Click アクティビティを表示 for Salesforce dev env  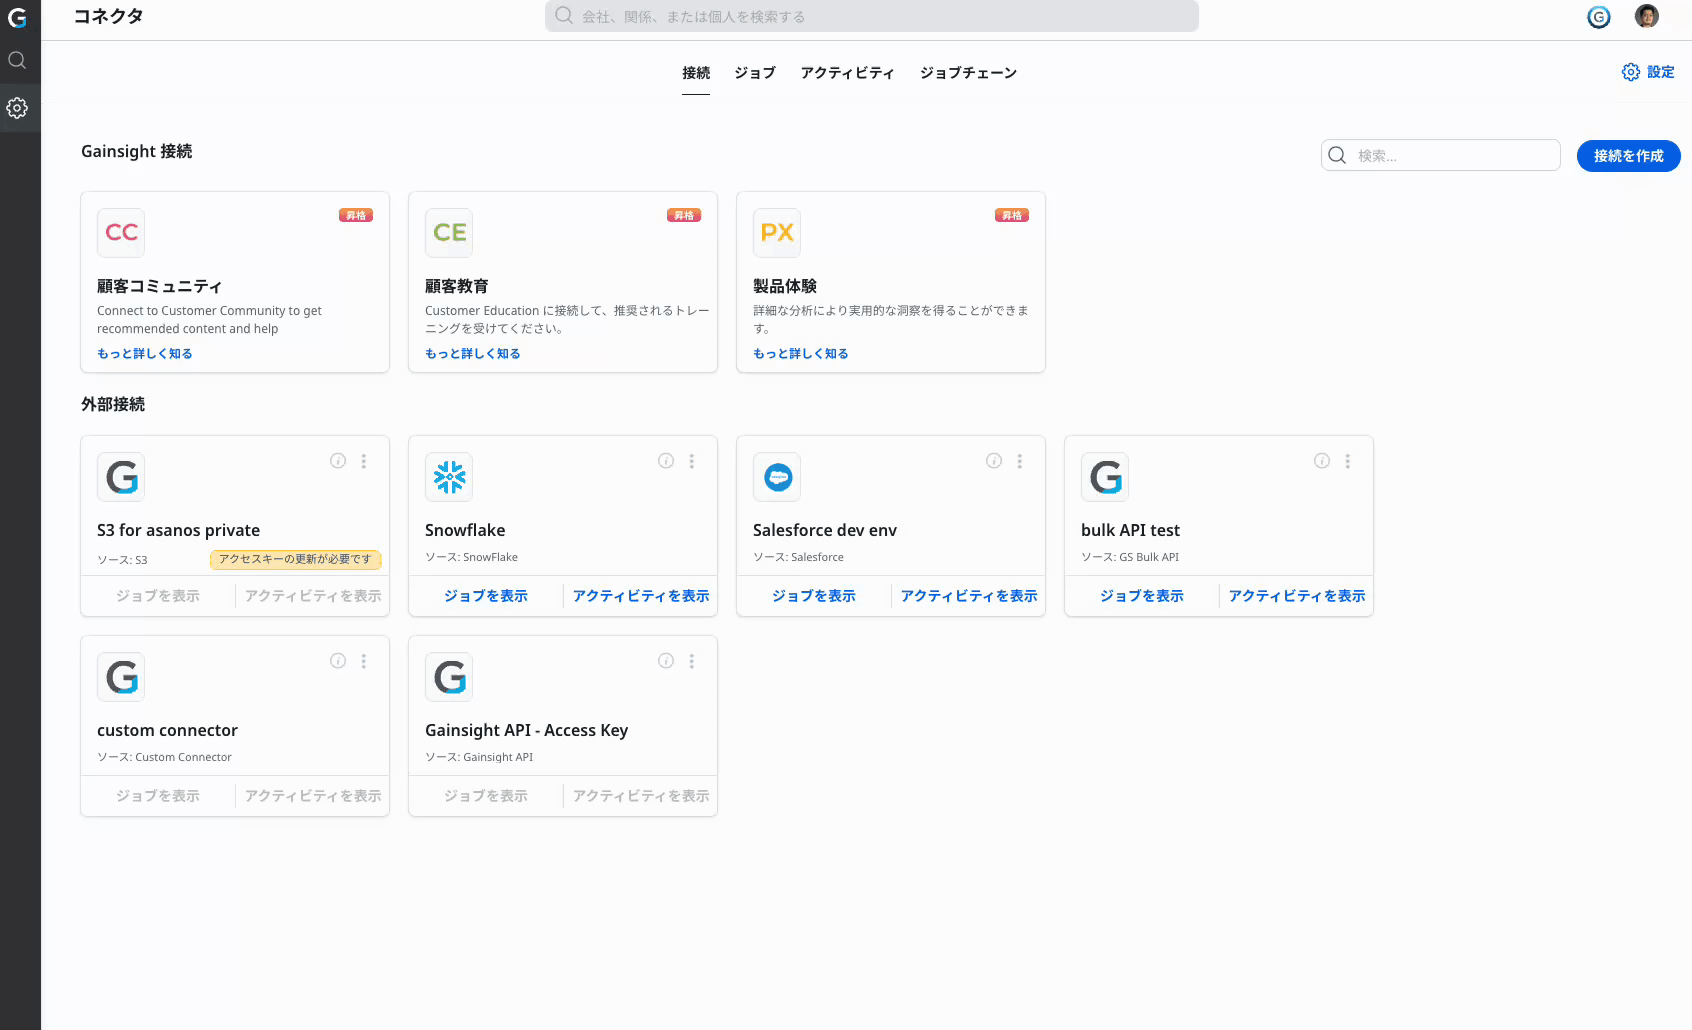pyautogui.click(x=969, y=596)
